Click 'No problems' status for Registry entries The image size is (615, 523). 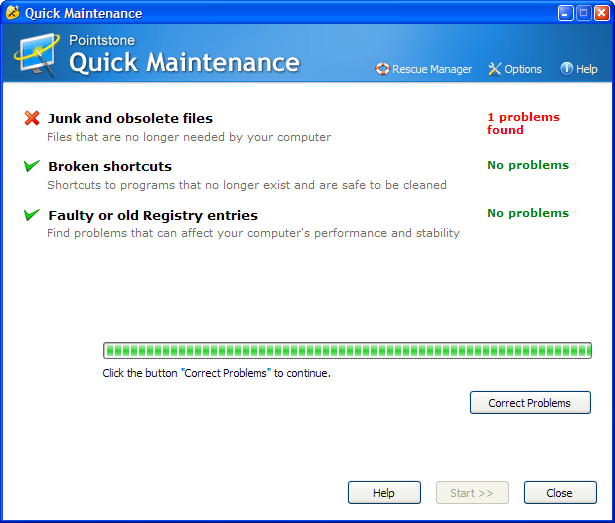point(528,213)
